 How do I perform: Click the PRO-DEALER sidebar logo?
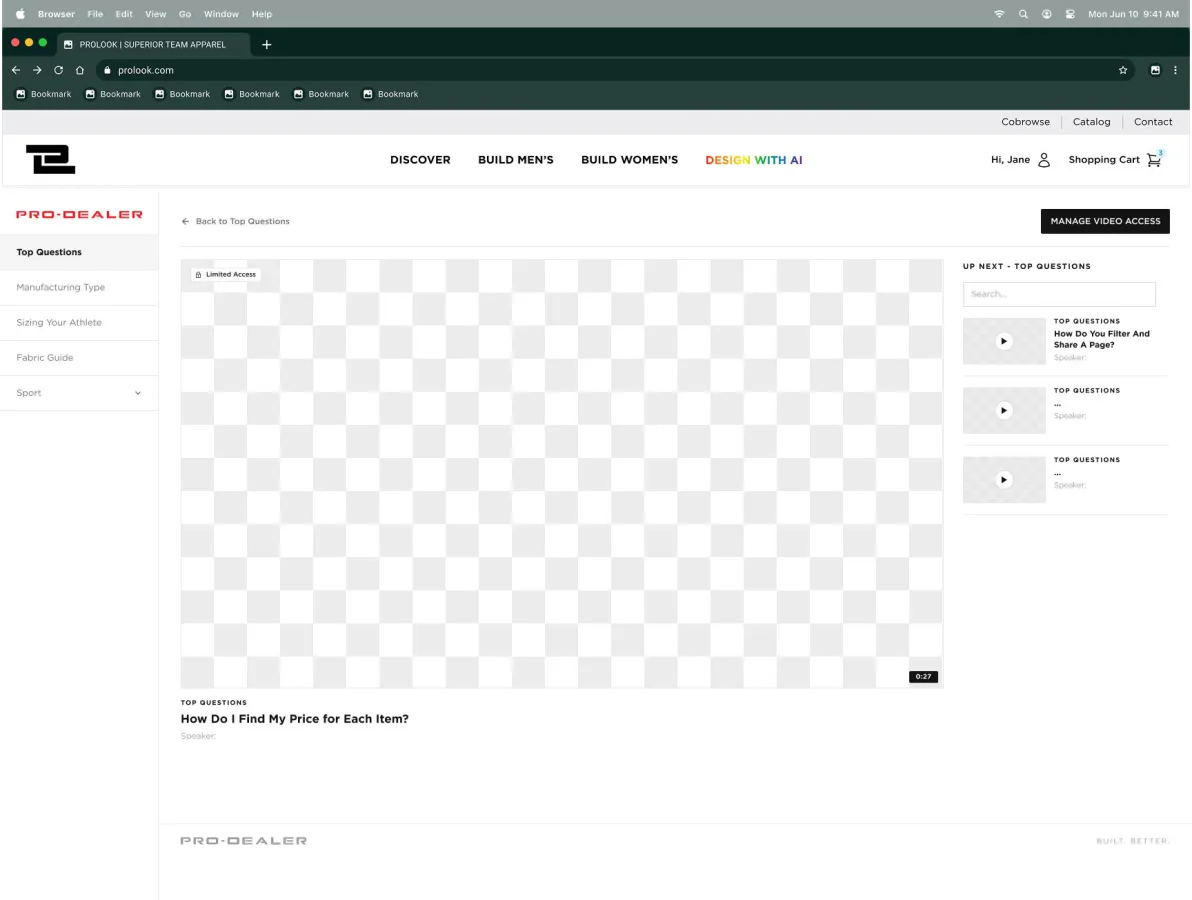click(79, 214)
